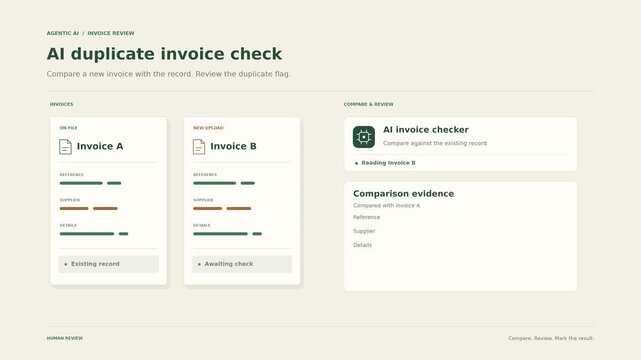Screen dimensions: 641x360
Task: Click the INVOICES section label
Action: pos(61,104)
